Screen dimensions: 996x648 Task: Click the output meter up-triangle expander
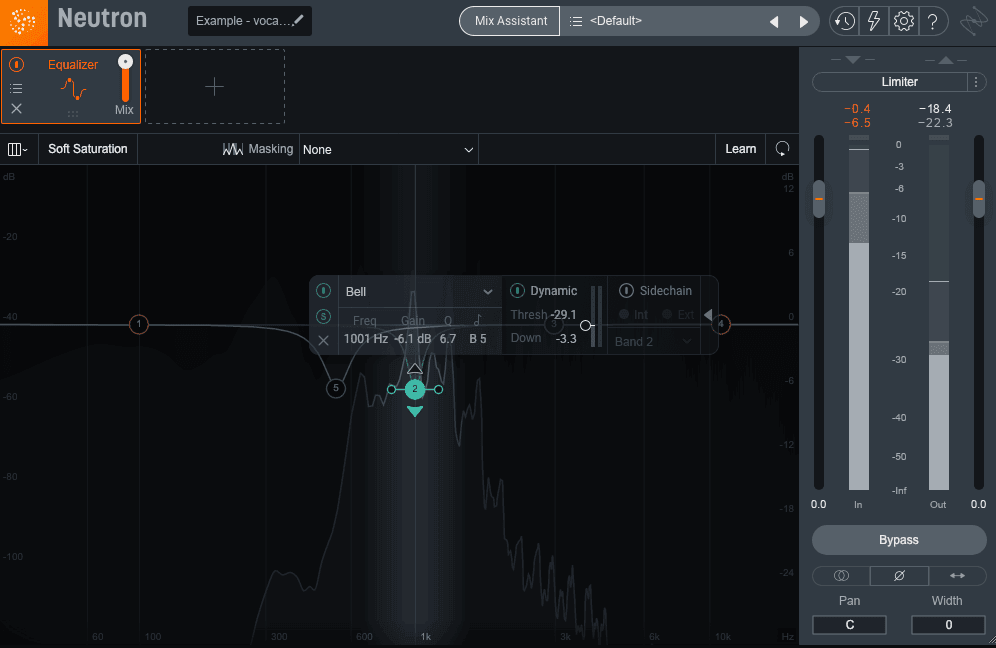[x=946, y=60]
